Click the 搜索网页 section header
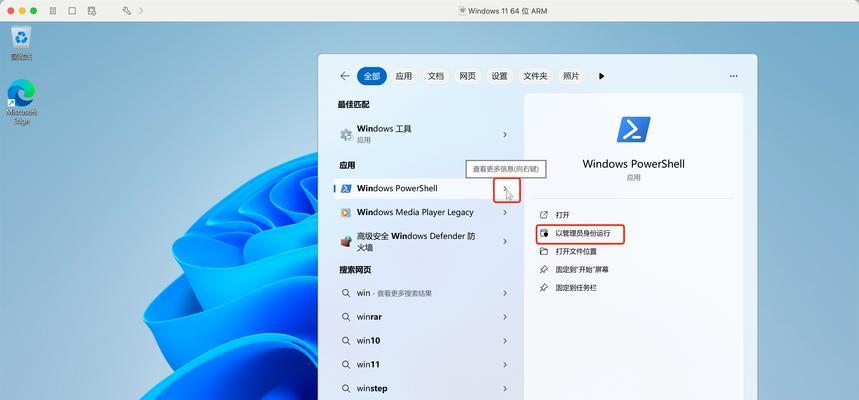 coord(355,270)
